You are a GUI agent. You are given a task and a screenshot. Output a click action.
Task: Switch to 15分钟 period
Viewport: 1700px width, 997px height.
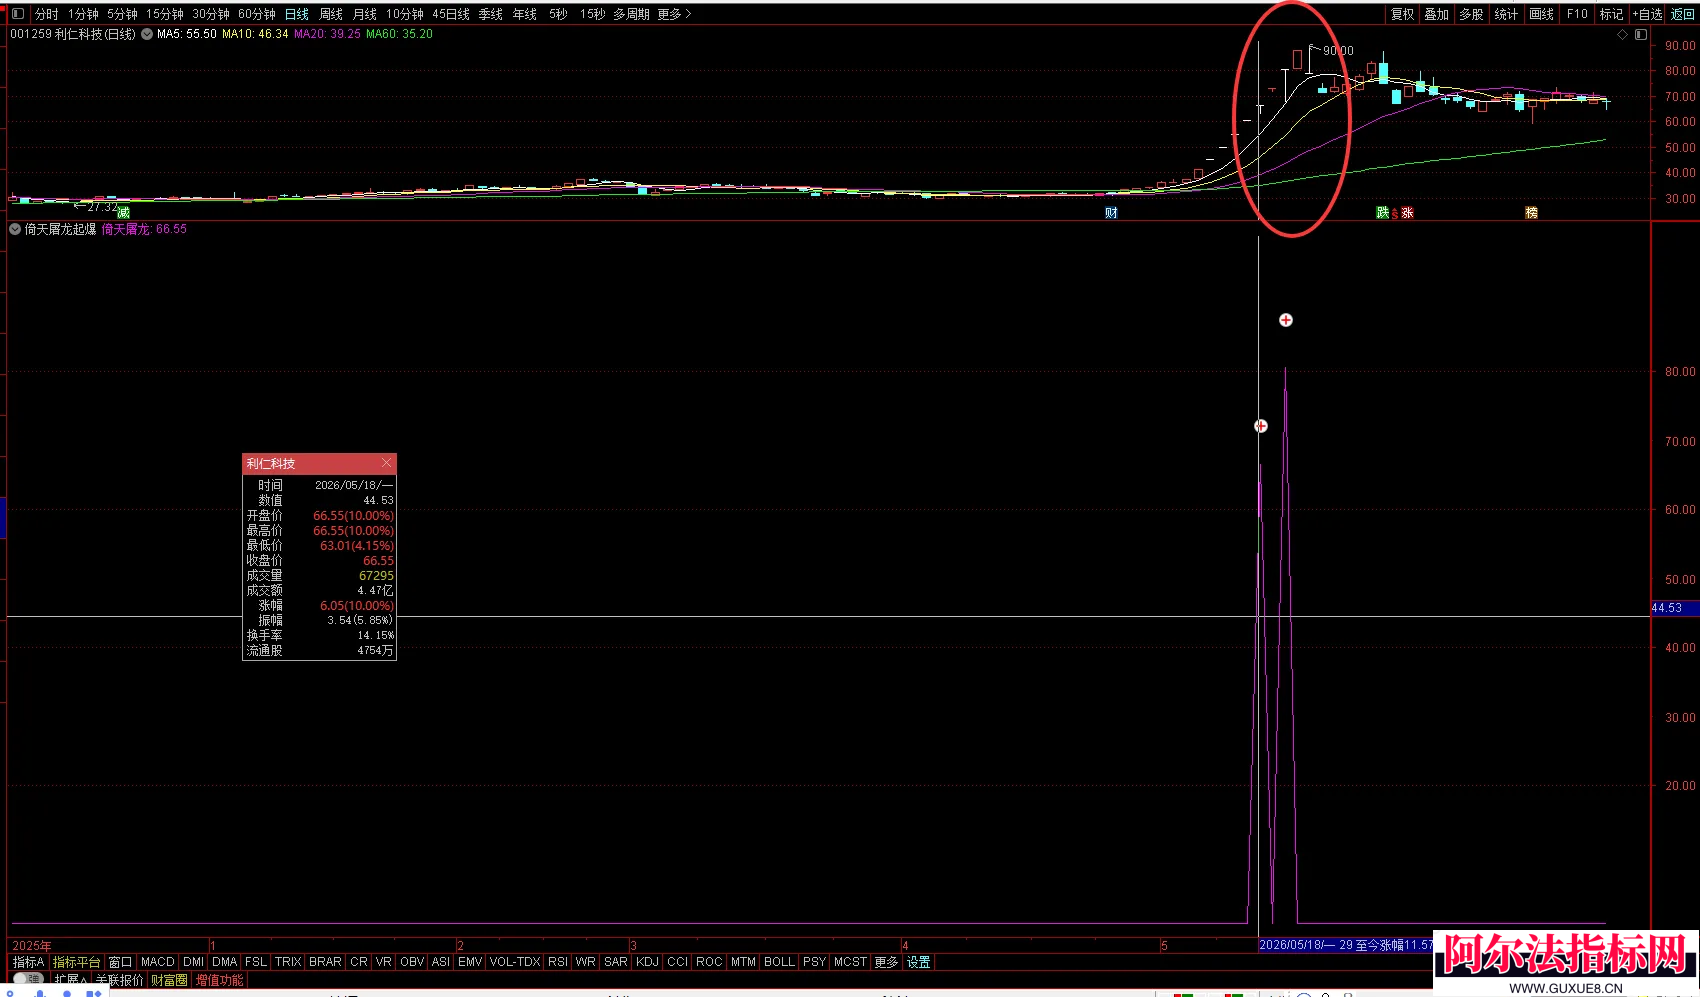pyautogui.click(x=165, y=14)
